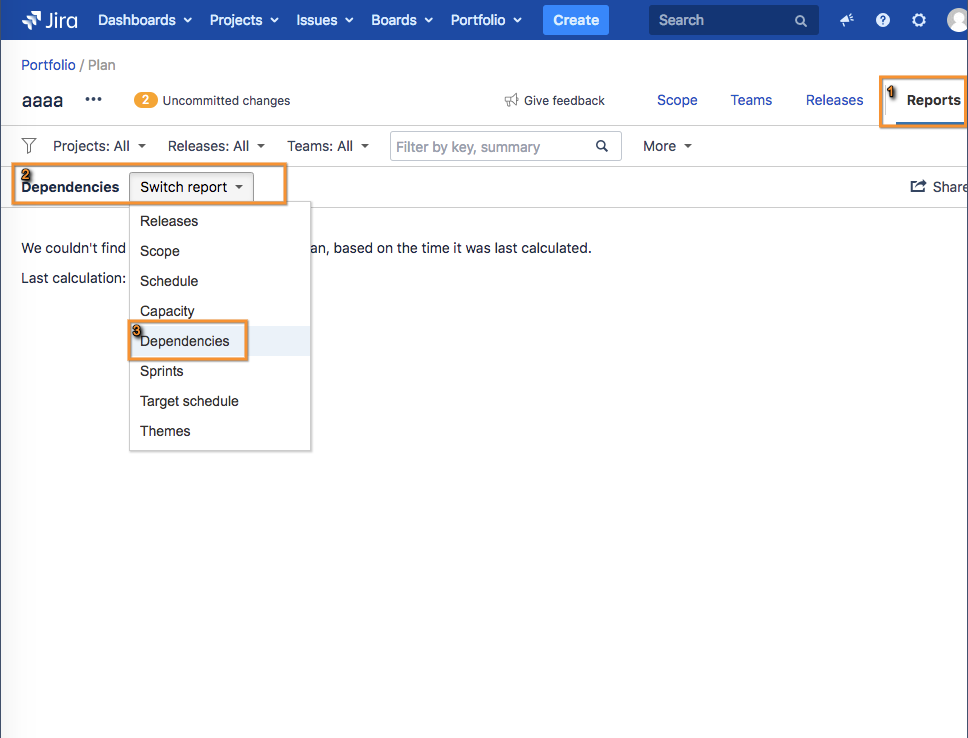Click the Share export icon
The height and width of the screenshot is (738, 968).
(918, 186)
